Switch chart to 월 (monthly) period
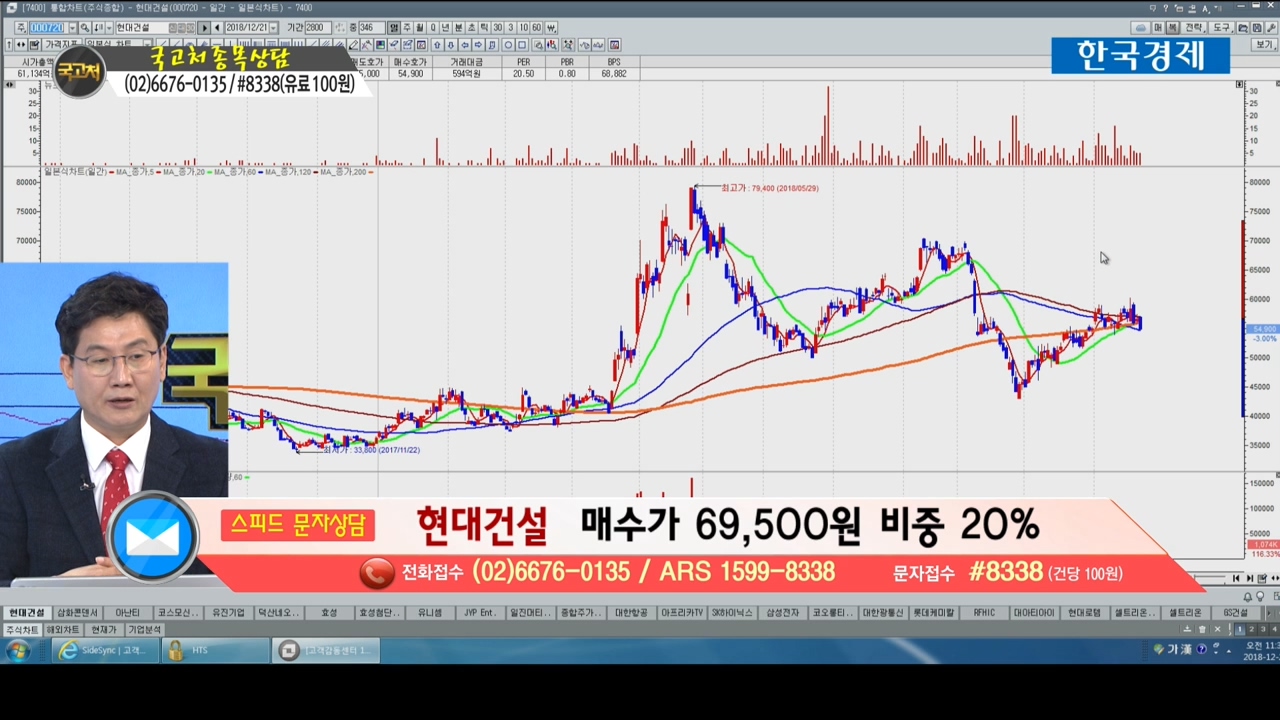 pyautogui.click(x=420, y=28)
